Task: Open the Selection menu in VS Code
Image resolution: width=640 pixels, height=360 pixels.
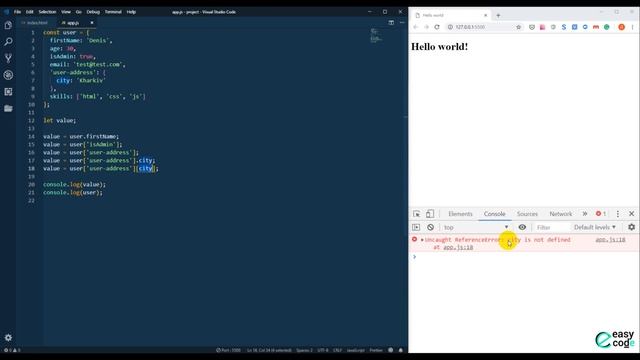Action: point(47,12)
